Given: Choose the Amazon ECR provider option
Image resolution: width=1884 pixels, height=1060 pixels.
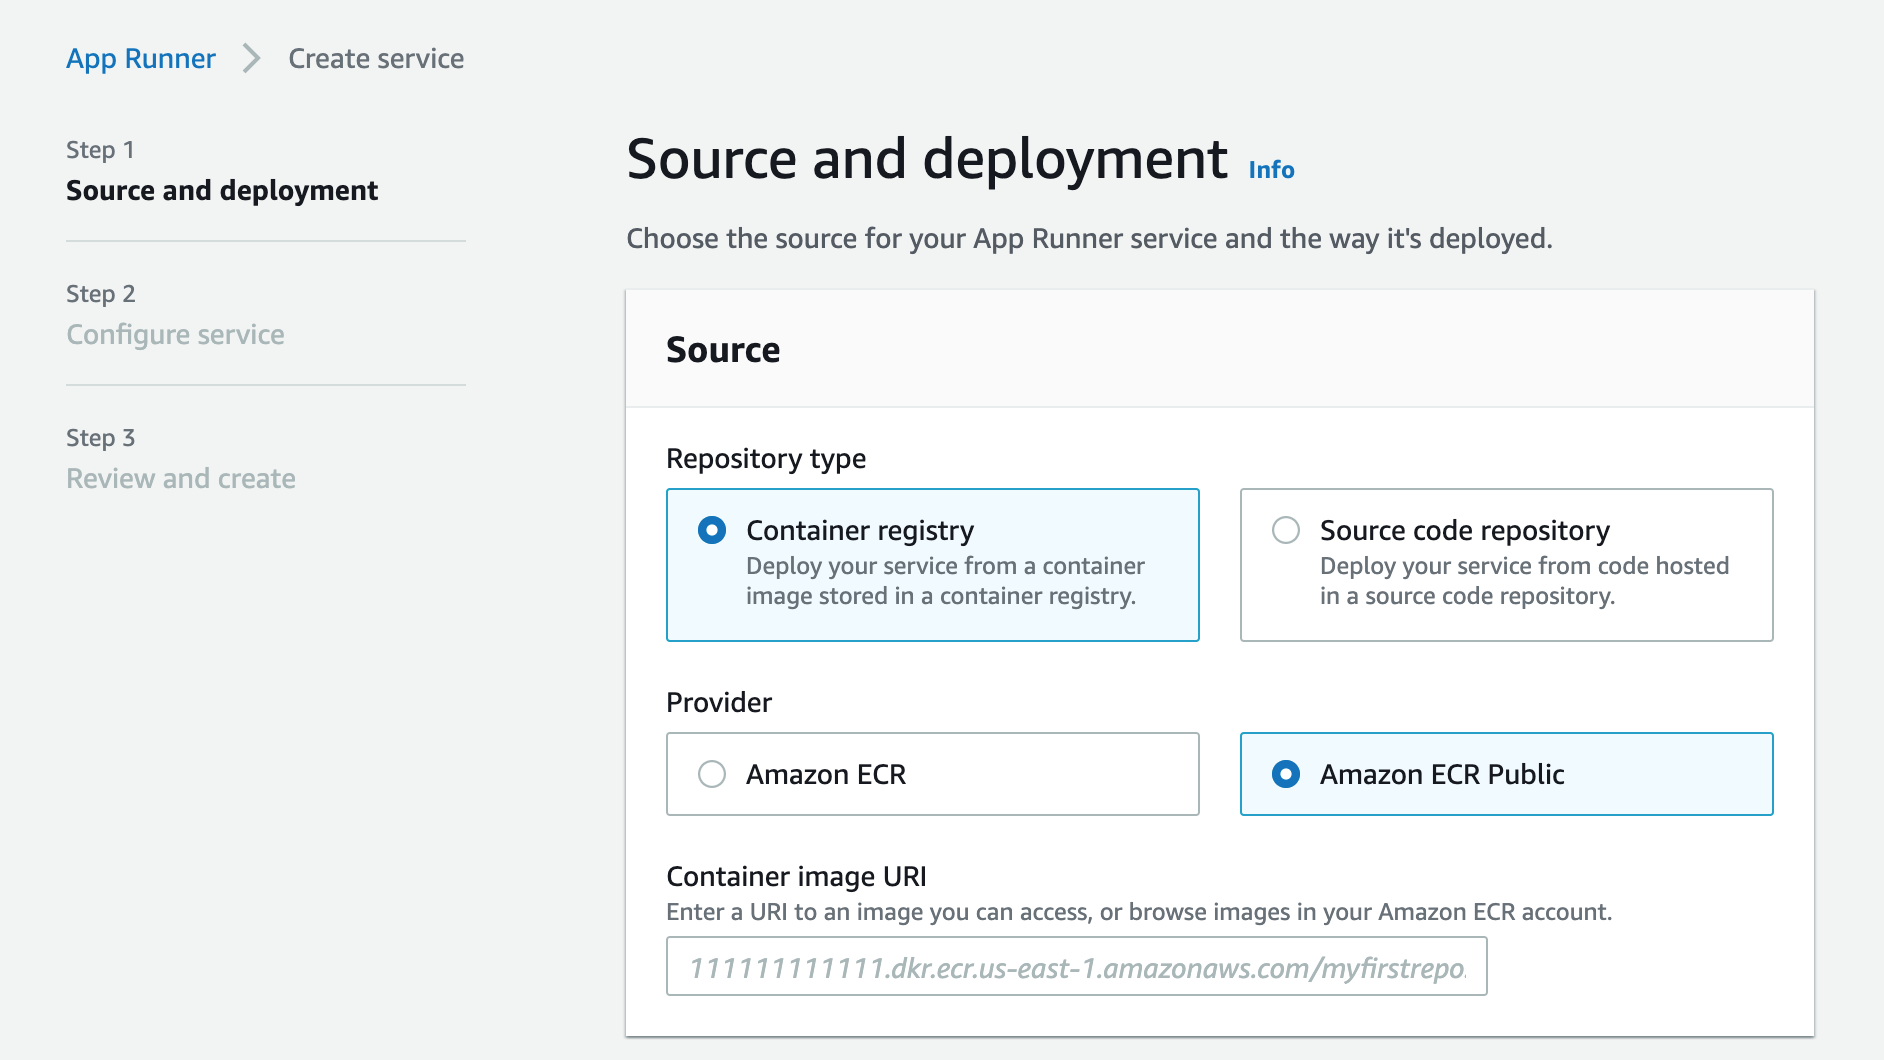Looking at the screenshot, I should point(713,774).
